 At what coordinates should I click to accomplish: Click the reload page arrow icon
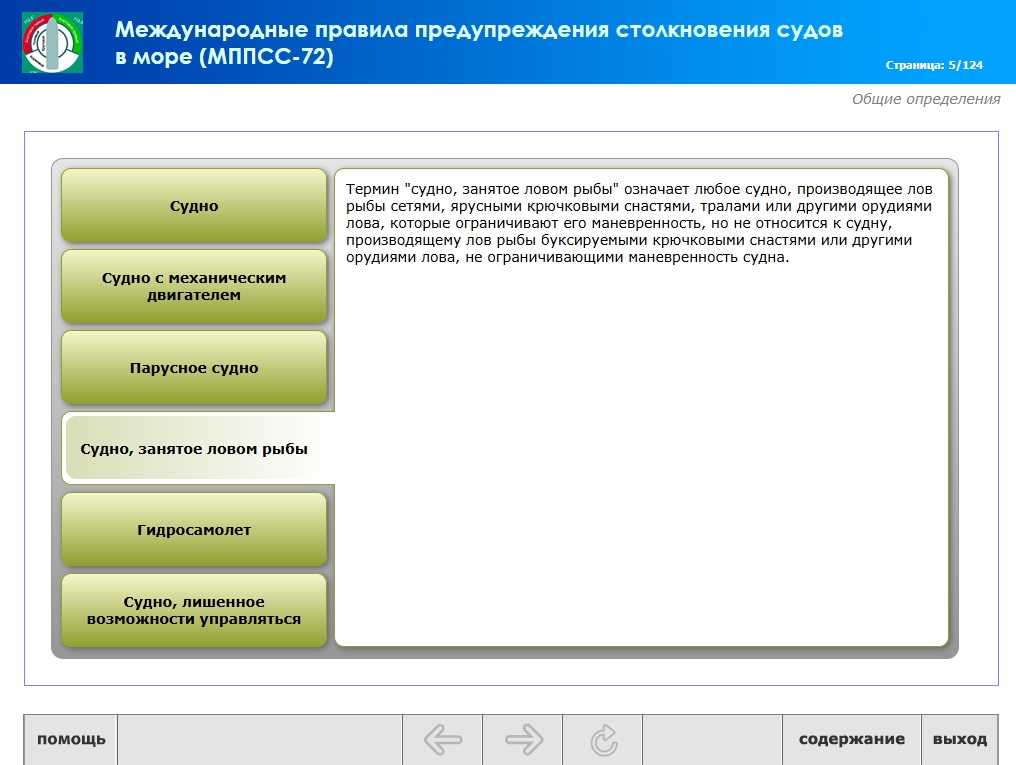click(x=603, y=739)
